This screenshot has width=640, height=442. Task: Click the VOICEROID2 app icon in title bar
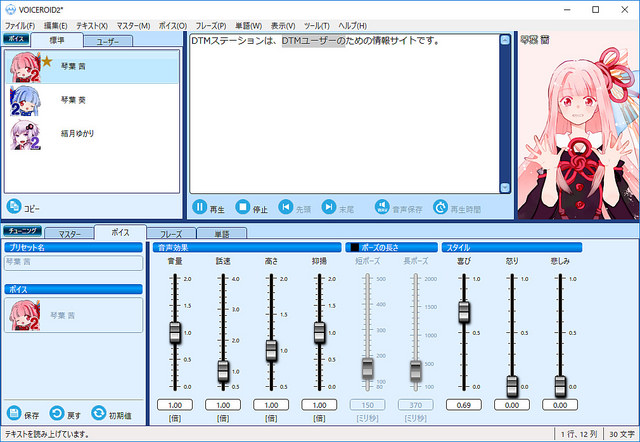(x=10, y=9)
